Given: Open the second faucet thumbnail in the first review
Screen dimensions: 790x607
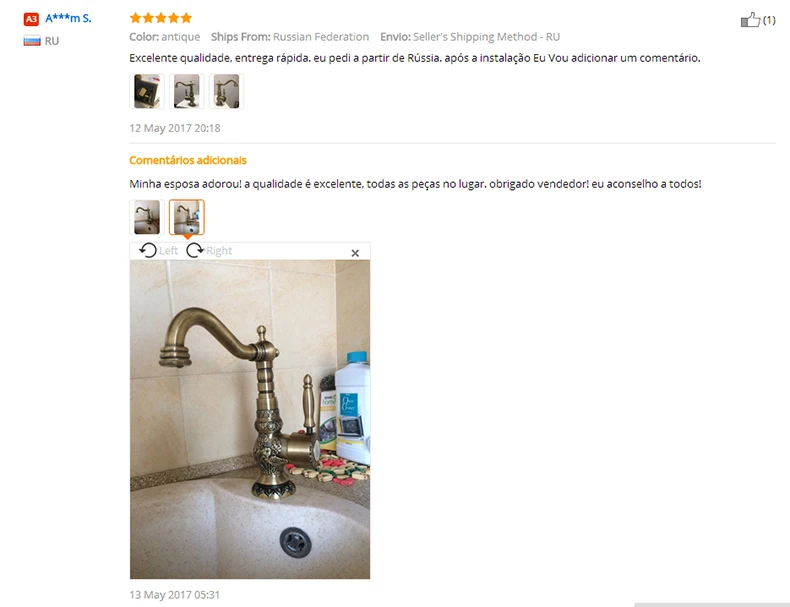Looking at the screenshot, I should click(186, 91).
